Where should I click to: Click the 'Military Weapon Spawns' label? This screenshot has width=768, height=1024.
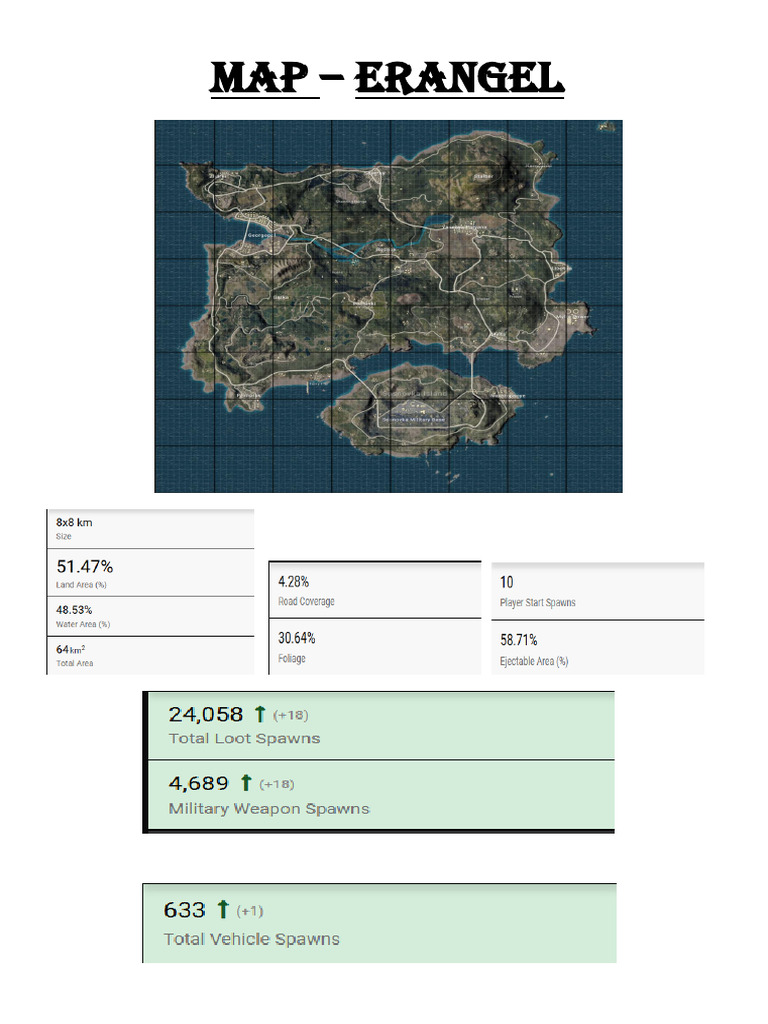(269, 808)
